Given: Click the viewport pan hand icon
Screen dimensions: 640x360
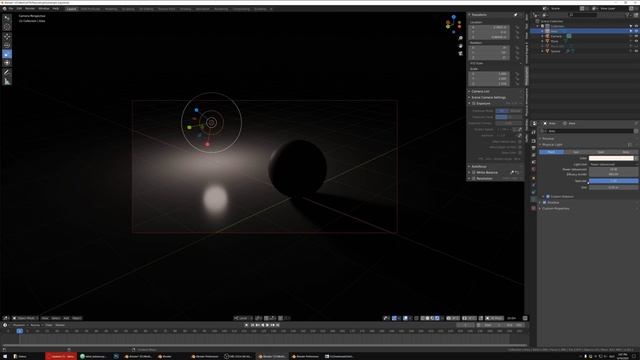Looking at the screenshot, I should (460, 46).
